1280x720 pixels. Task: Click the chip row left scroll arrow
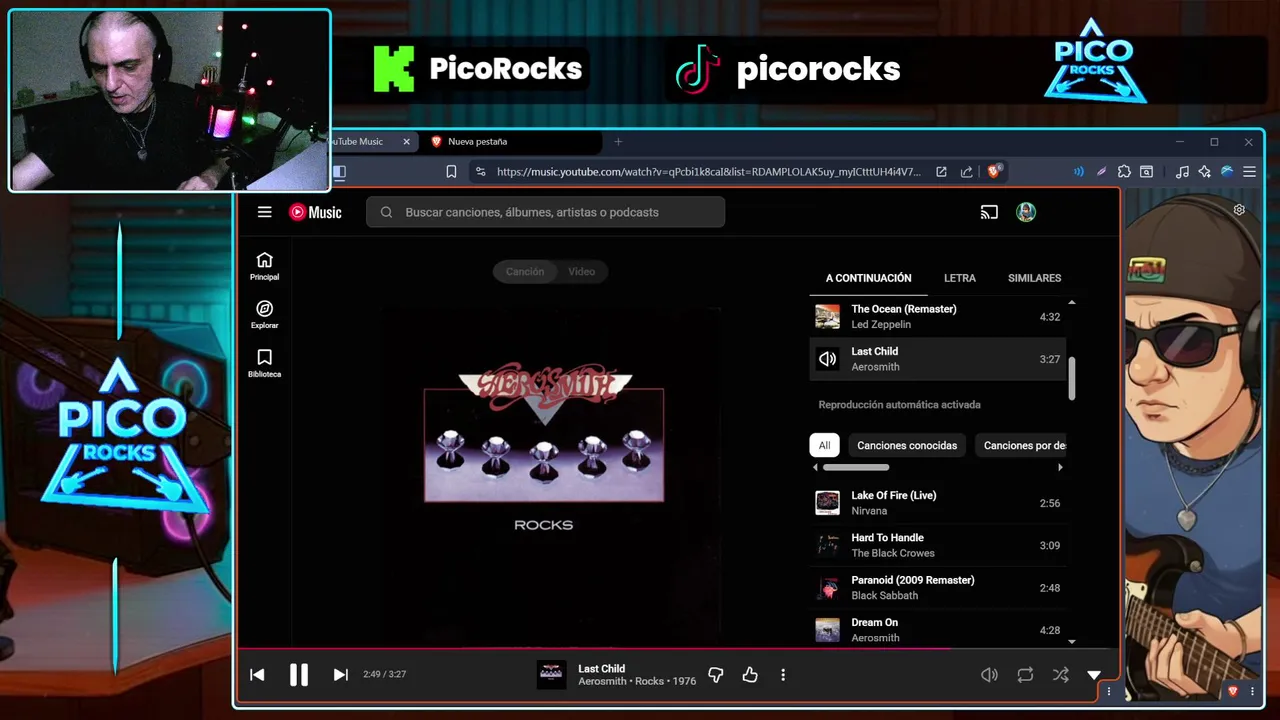(x=815, y=467)
